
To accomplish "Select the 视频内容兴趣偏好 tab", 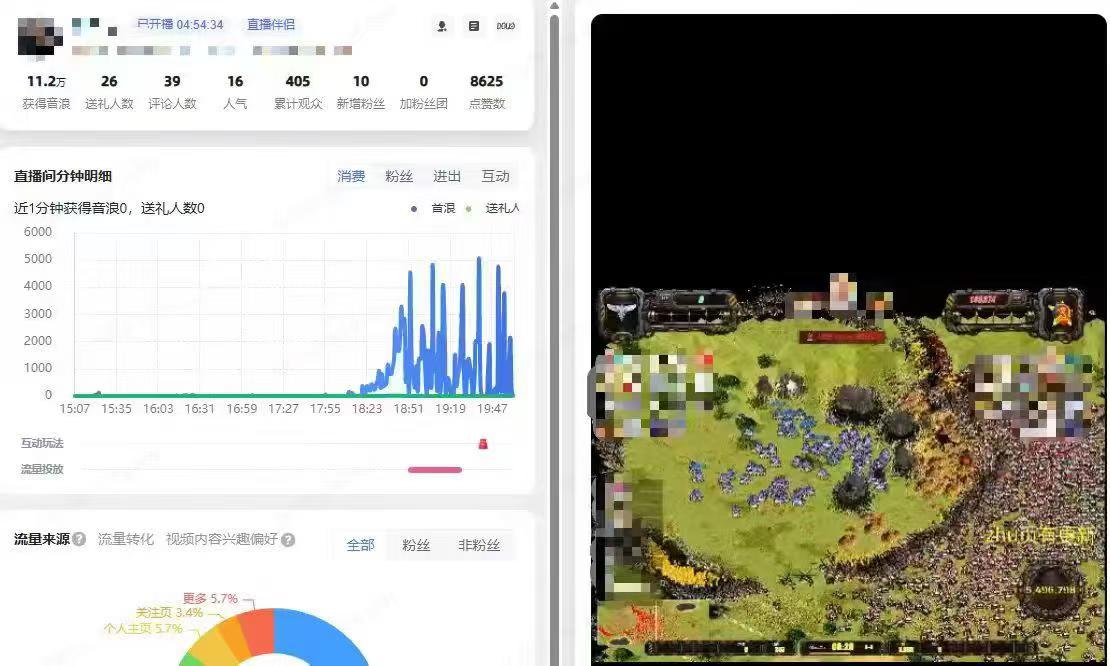I will [x=222, y=539].
